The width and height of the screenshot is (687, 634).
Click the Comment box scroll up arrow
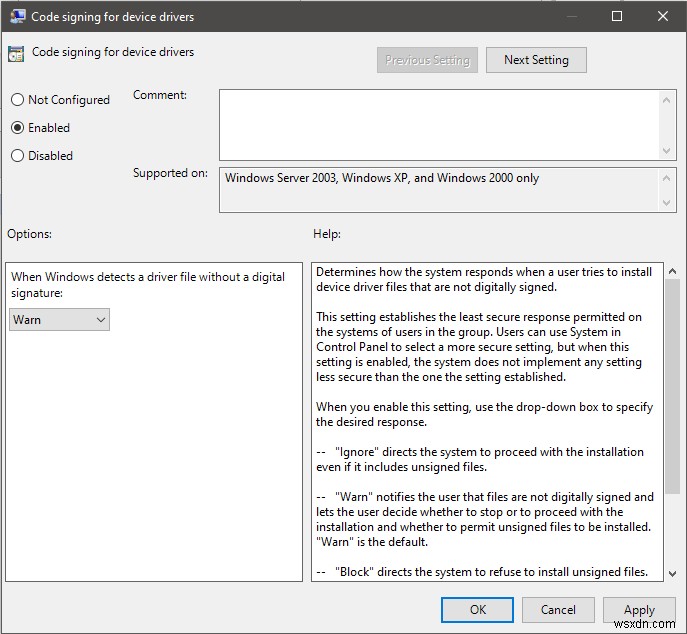coord(666,100)
